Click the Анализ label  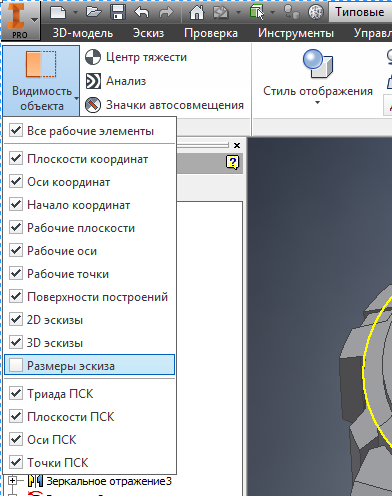click(x=126, y=81)
